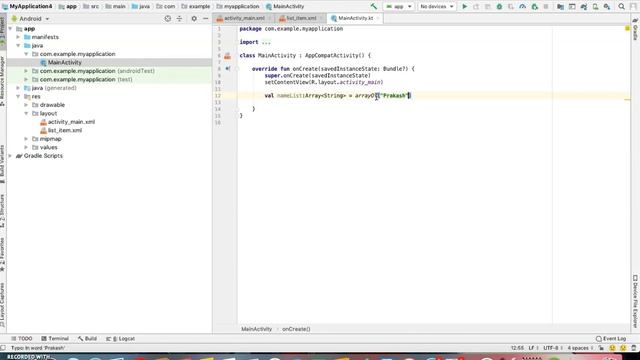Hide the project panel with minus icon
640x360 pixels.
click(206, 18)
